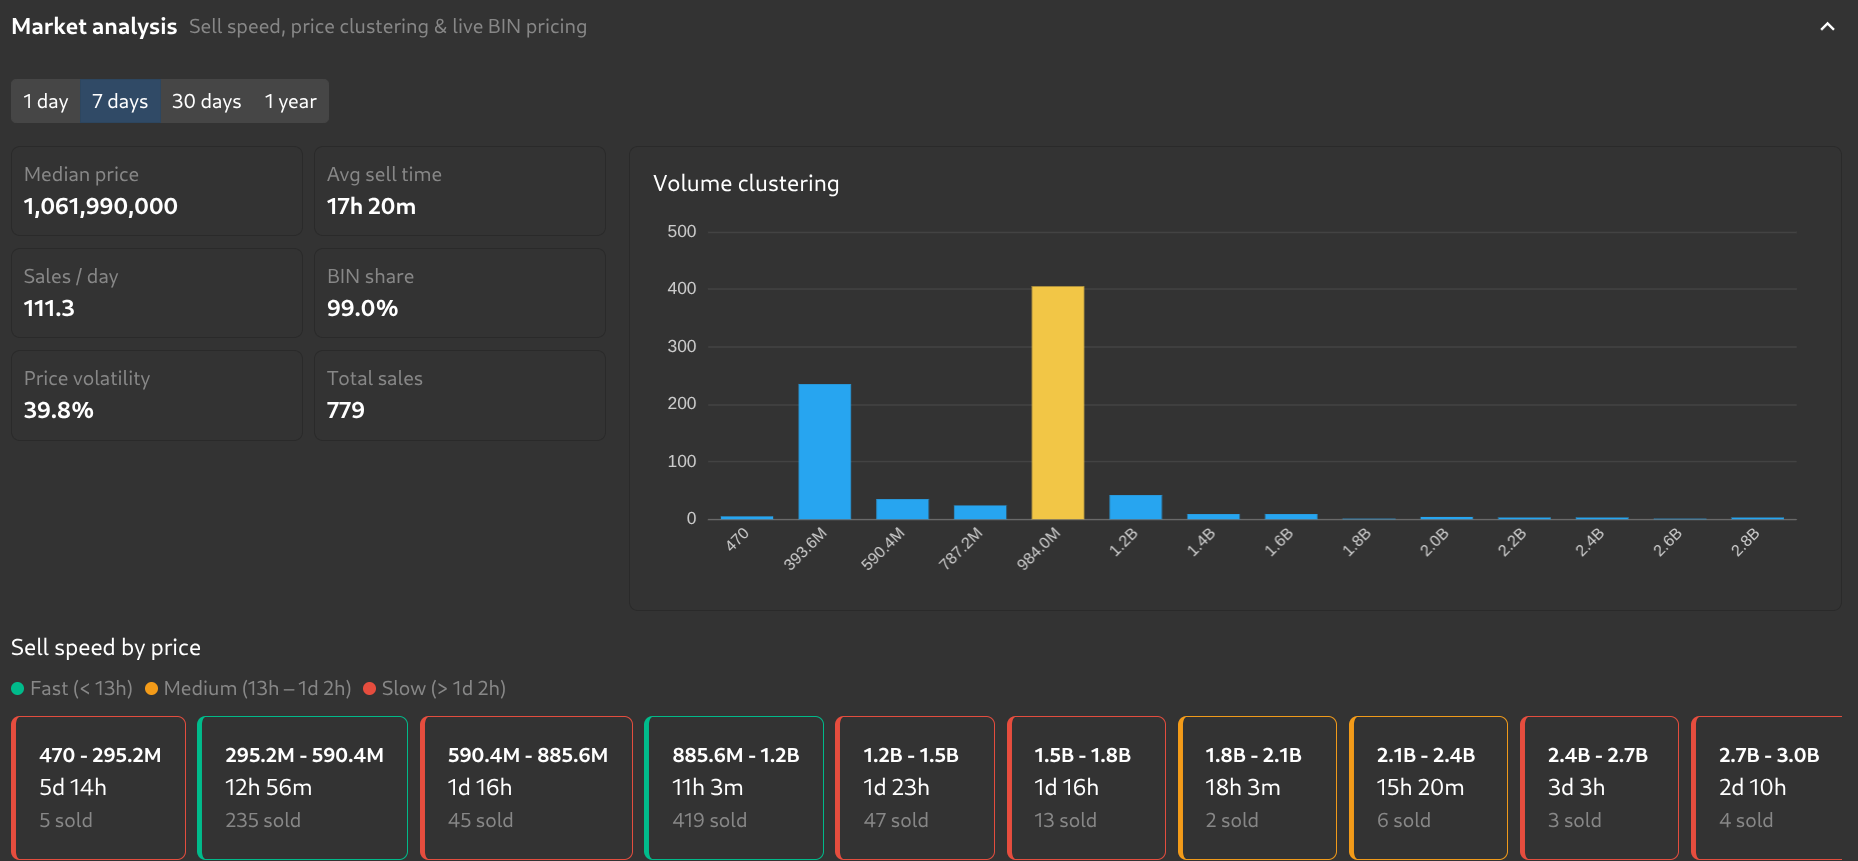Image resolution: width=1858 pixels, height=861 pixels.
Task: Switch to the 1 day range
Action: [x=46, y=101]
